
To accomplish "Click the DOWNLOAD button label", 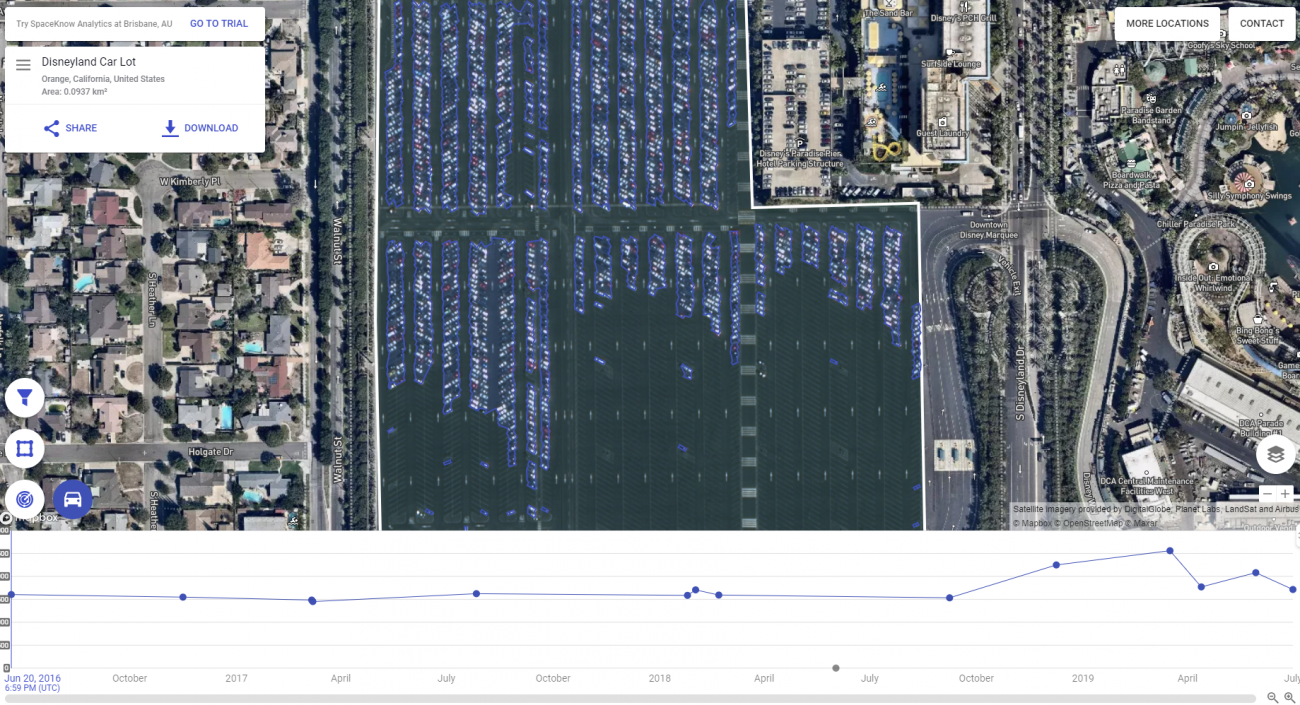I will 211,128.
